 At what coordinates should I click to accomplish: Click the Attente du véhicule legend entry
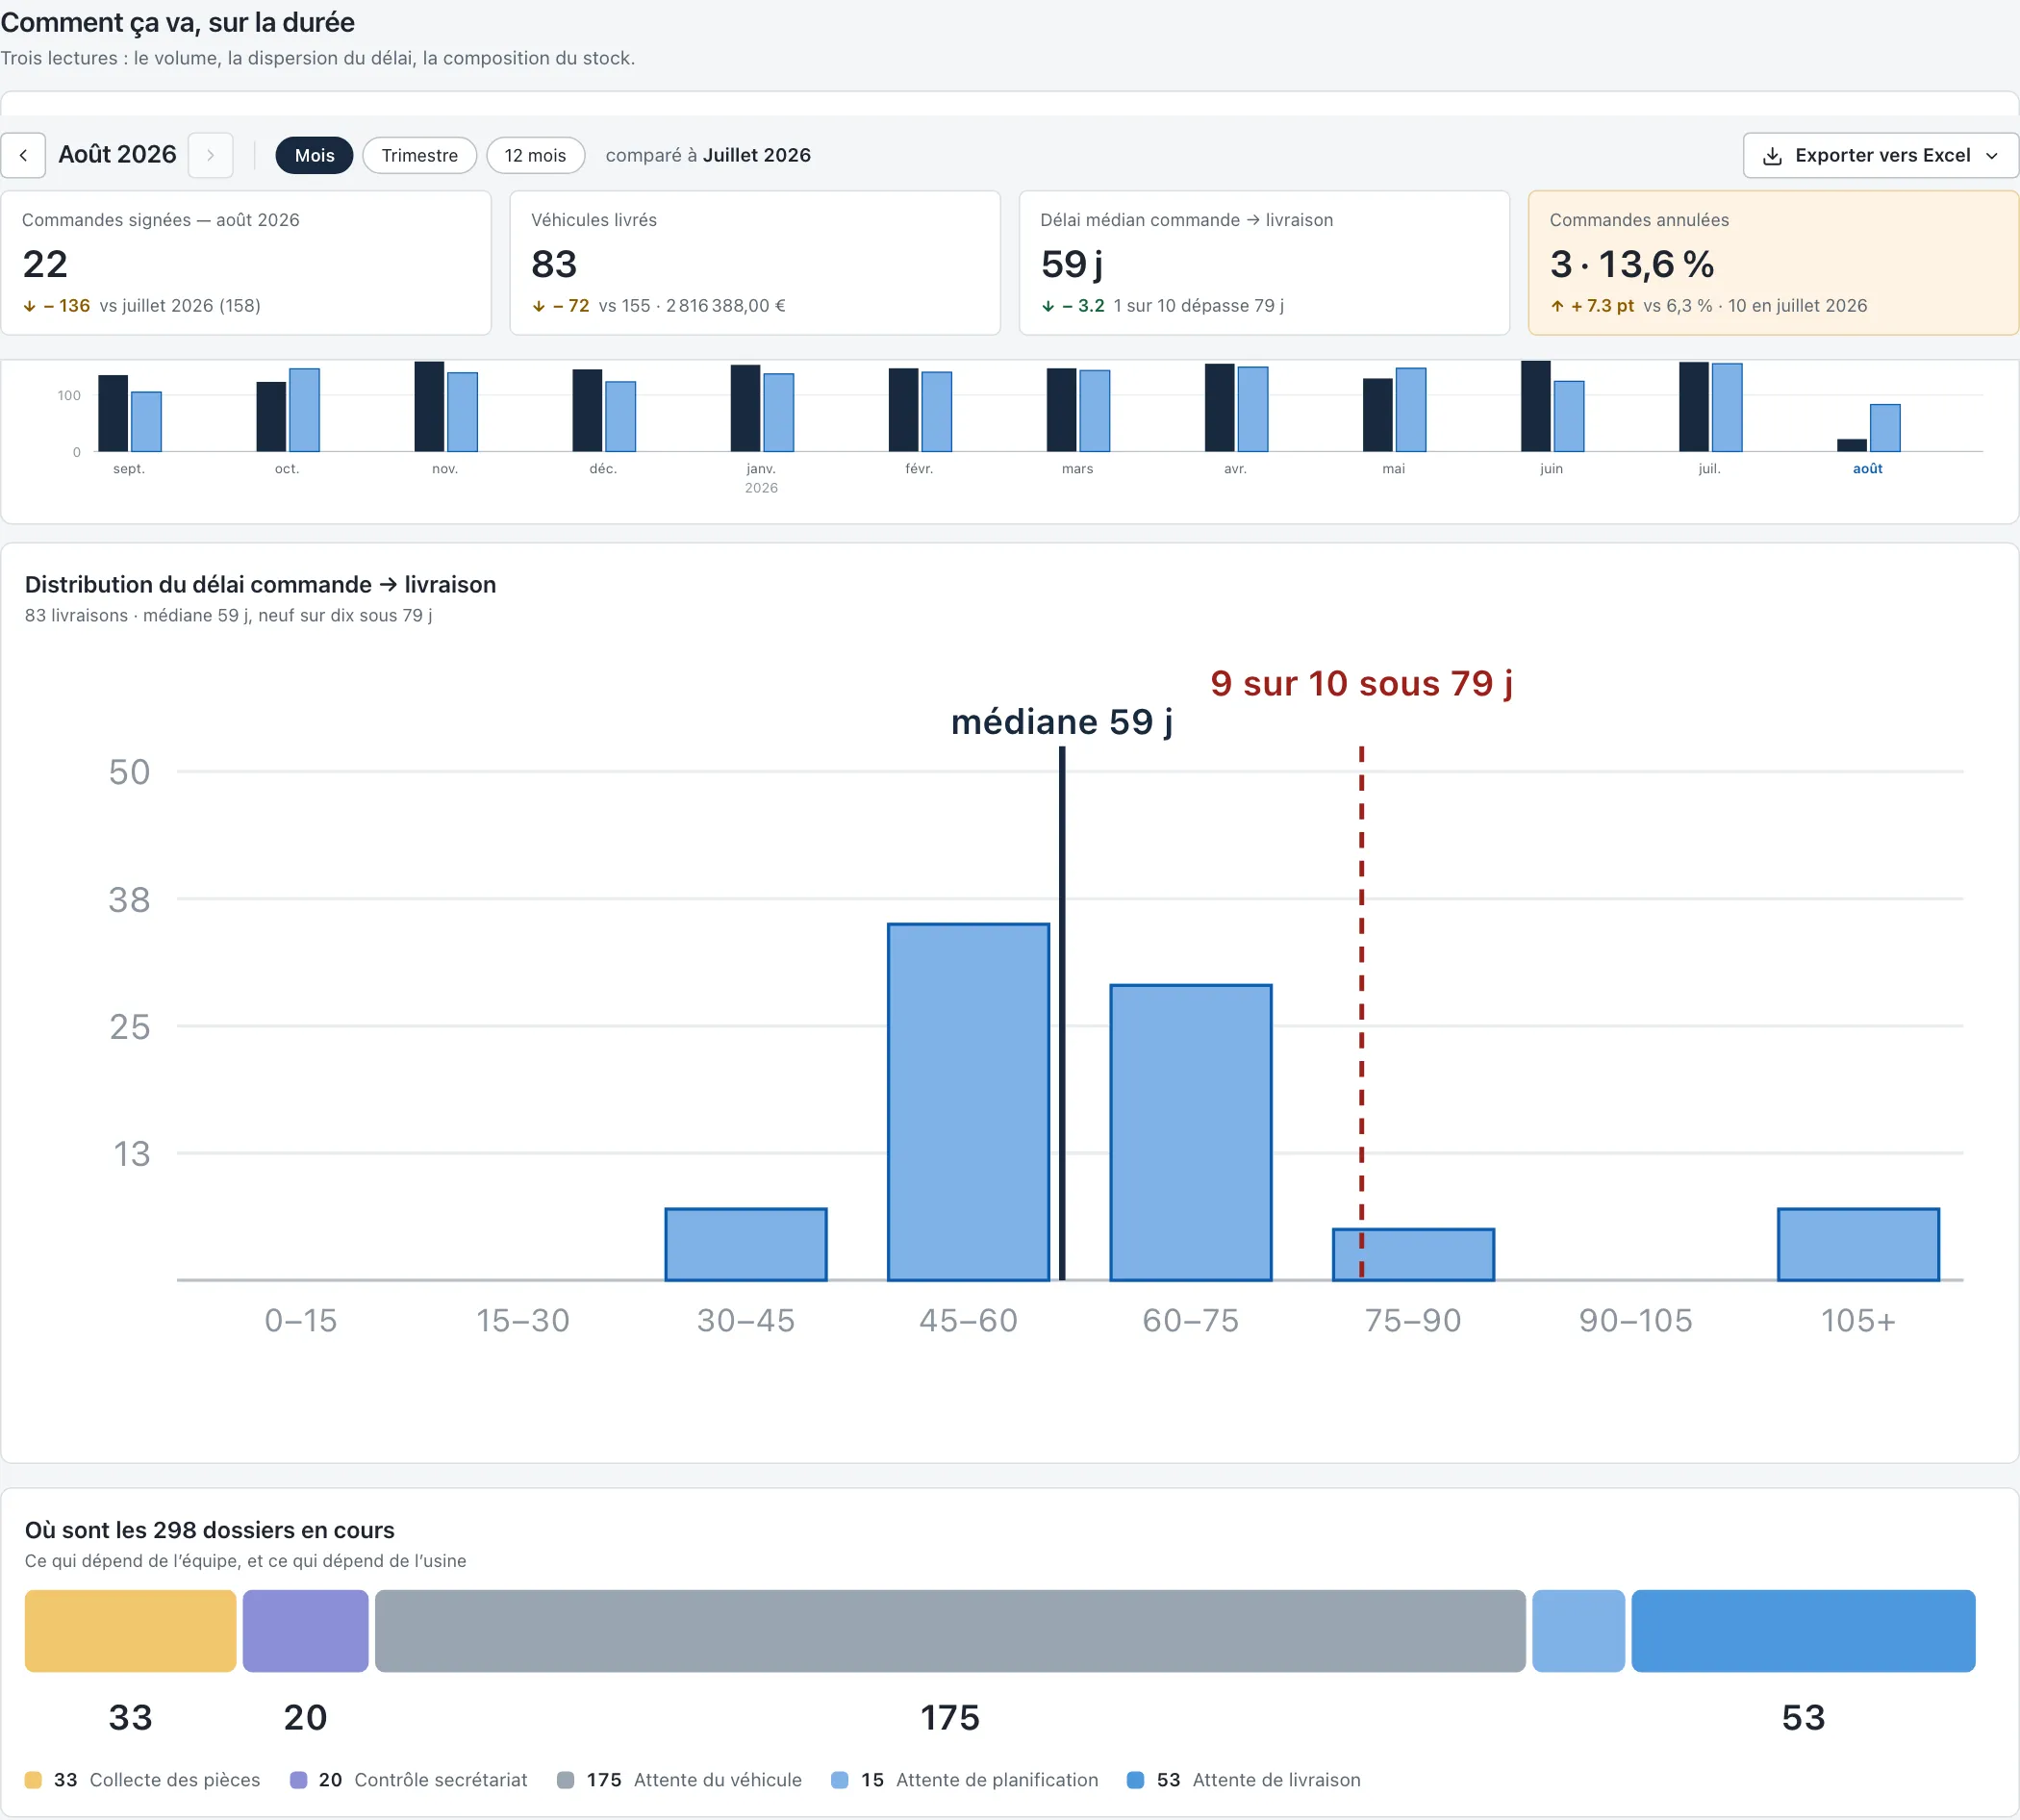point(680,1780)
